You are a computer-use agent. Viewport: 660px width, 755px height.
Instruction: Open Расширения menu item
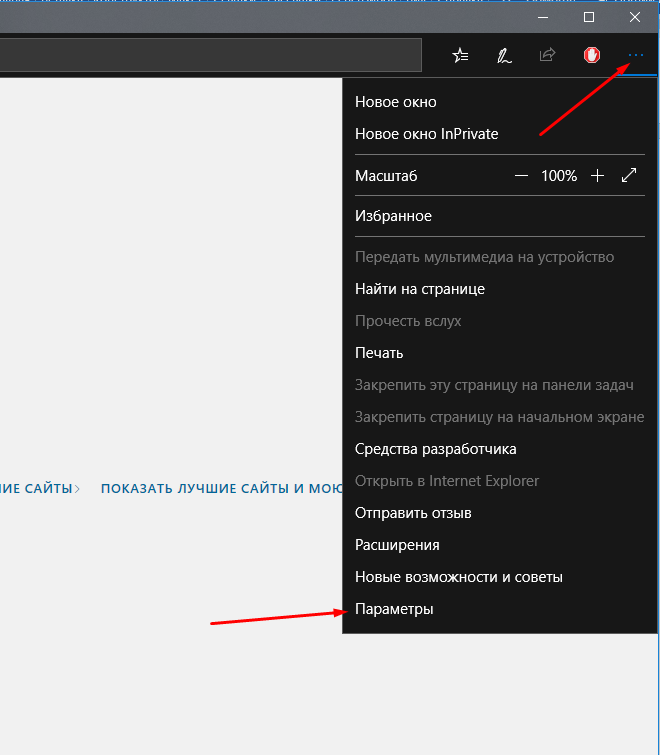pyautogui.click(x=500, y=545)
